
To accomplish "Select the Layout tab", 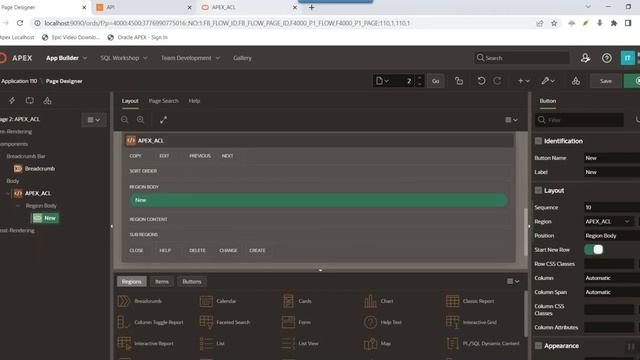I will [130, 101].
